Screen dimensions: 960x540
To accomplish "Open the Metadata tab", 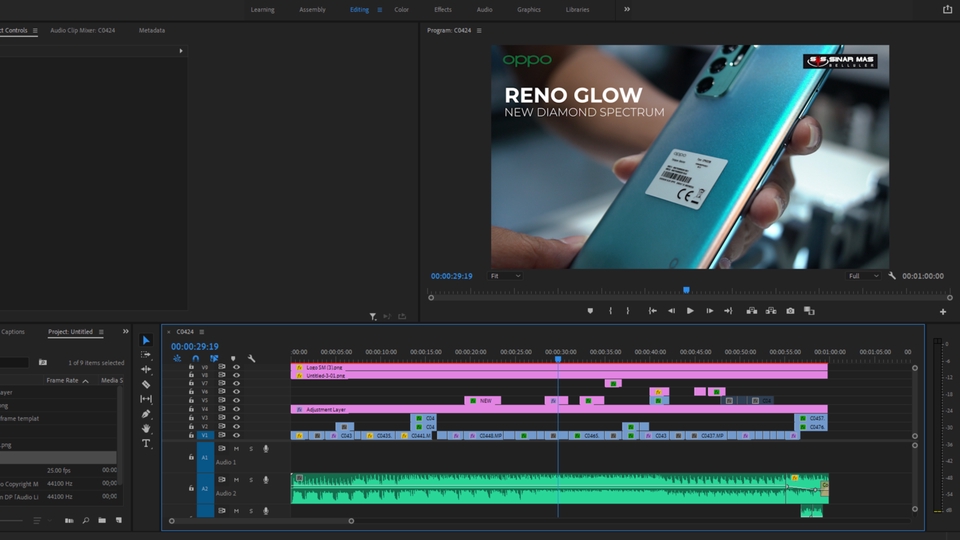I will [152, 31].
